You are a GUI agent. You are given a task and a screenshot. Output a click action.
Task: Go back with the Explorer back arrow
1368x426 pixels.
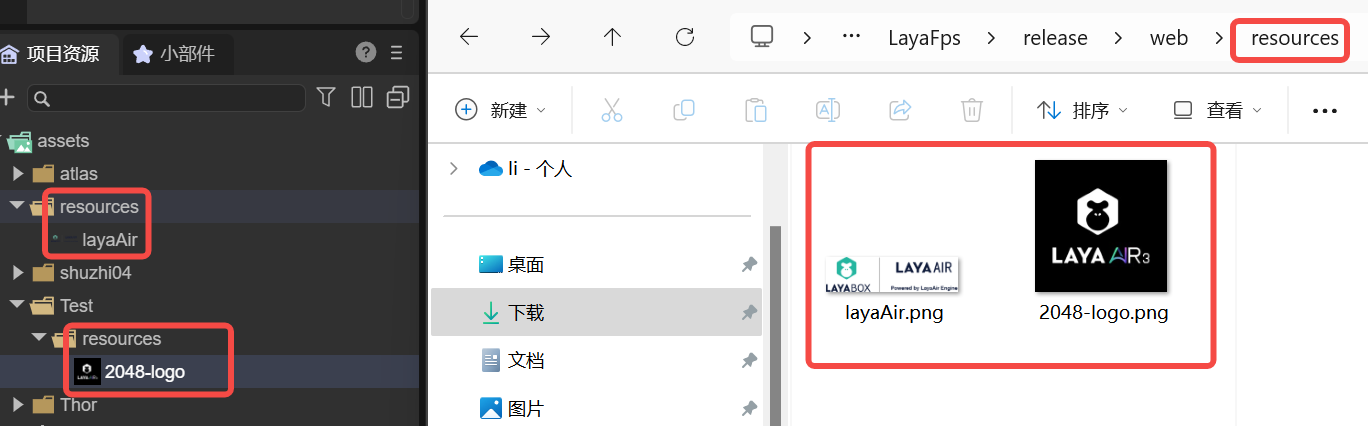coord(469,38)
